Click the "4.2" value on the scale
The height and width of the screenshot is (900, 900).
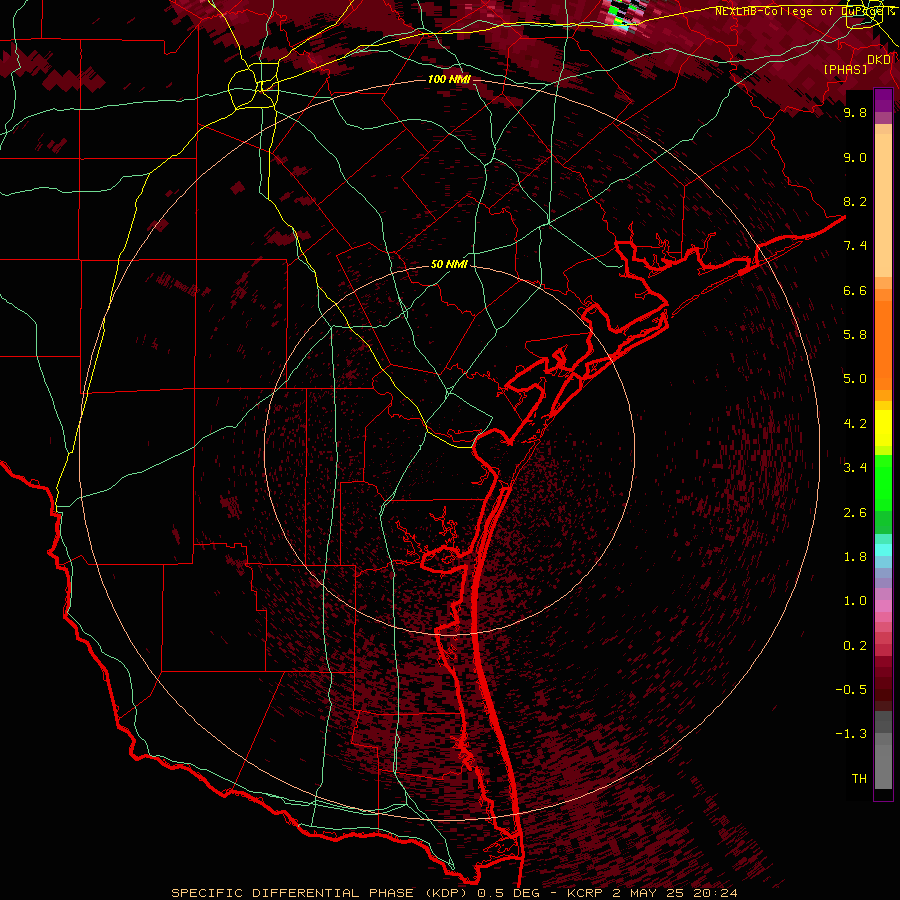(855, 424)
